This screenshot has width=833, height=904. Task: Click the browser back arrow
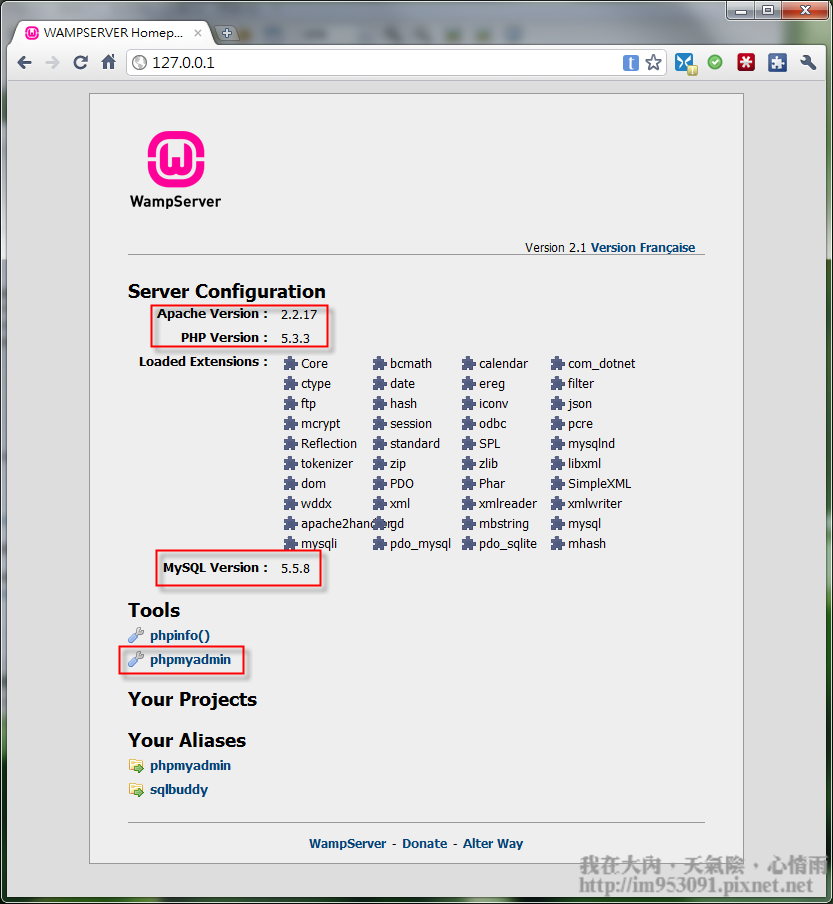[x=25, y=63]
